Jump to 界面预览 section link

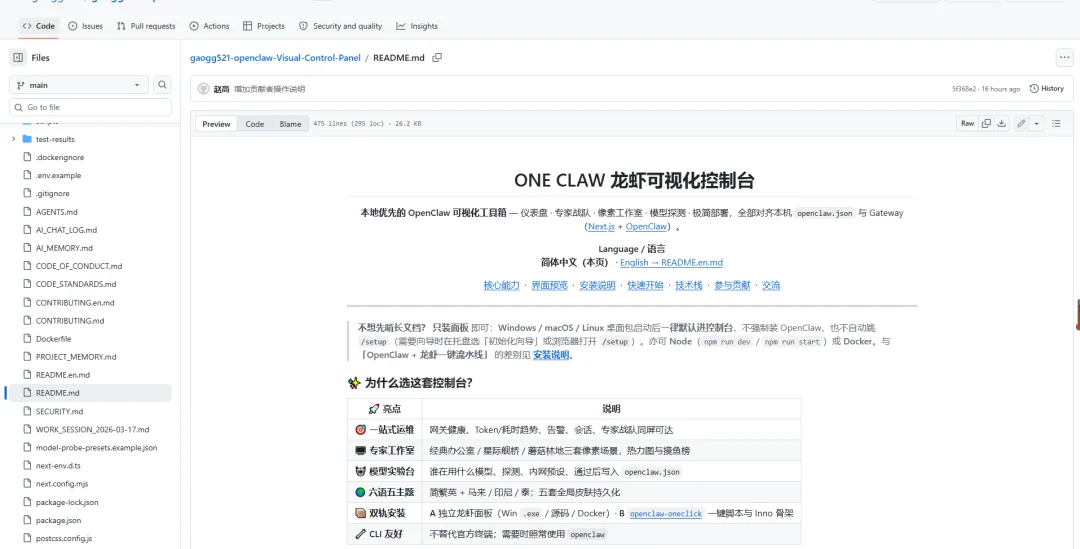coord(549,285)
